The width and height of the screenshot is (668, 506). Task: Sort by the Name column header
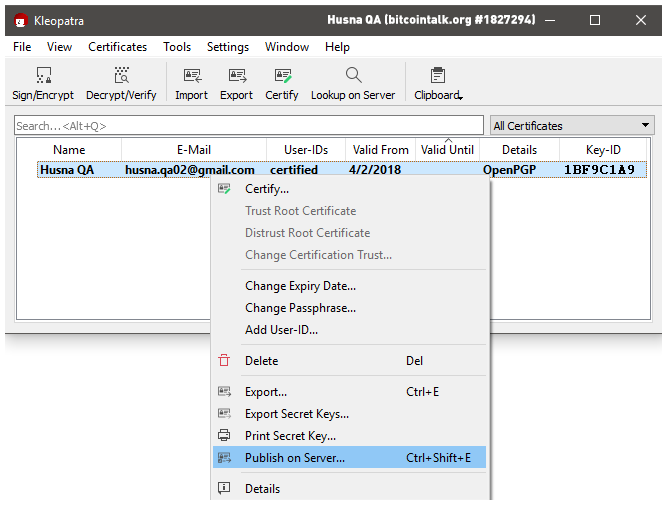click(x=69, y=150)
